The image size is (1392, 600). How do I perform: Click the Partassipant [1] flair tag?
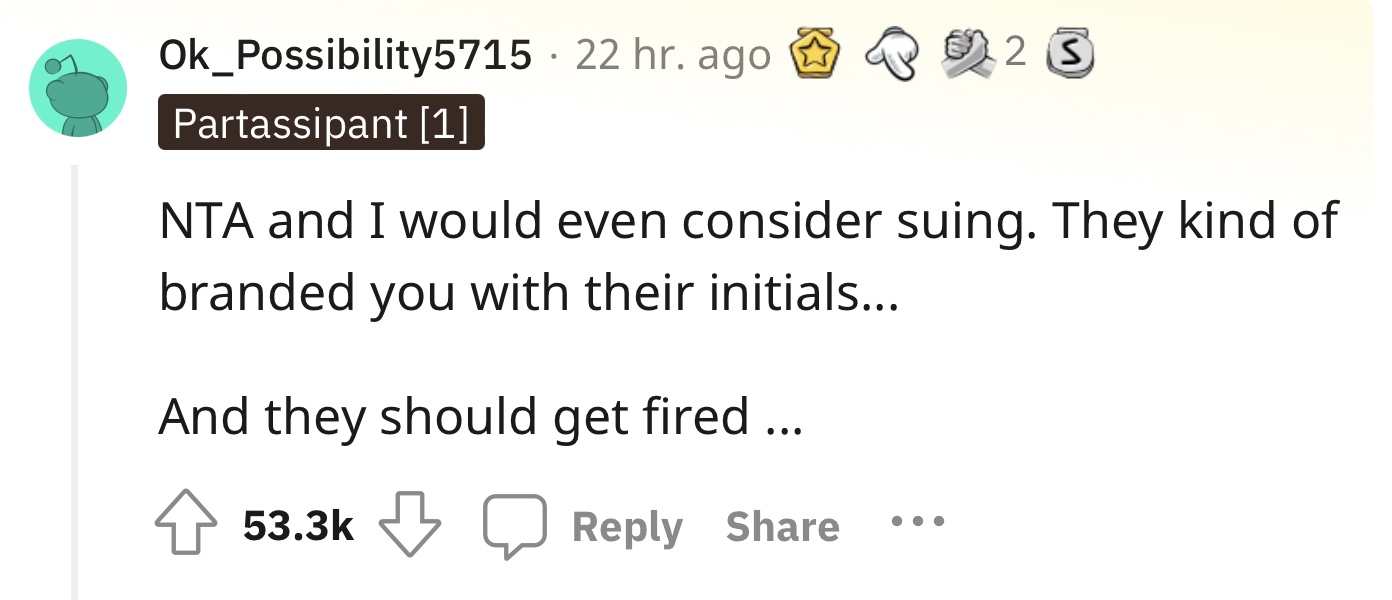click(x=321, y=123)
